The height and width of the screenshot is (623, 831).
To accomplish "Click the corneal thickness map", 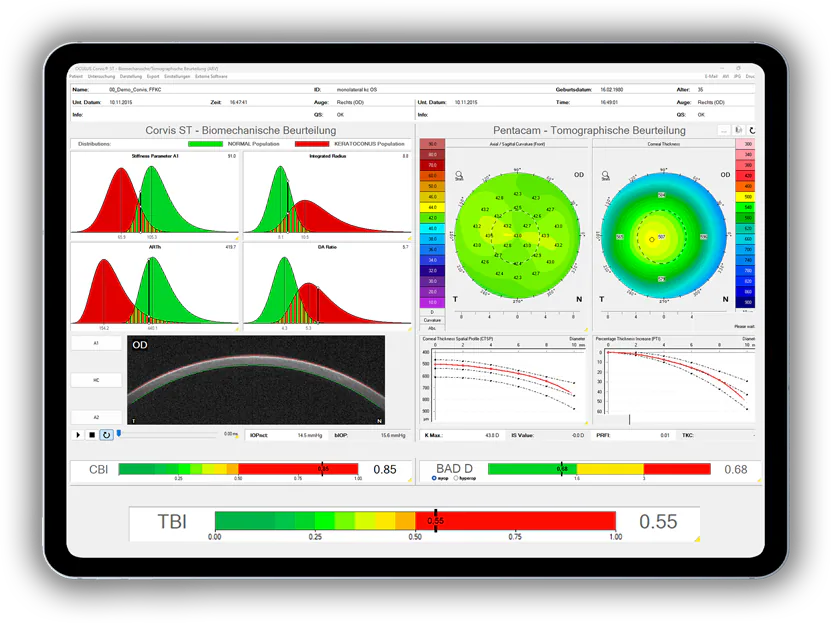I will click(664, 236).
